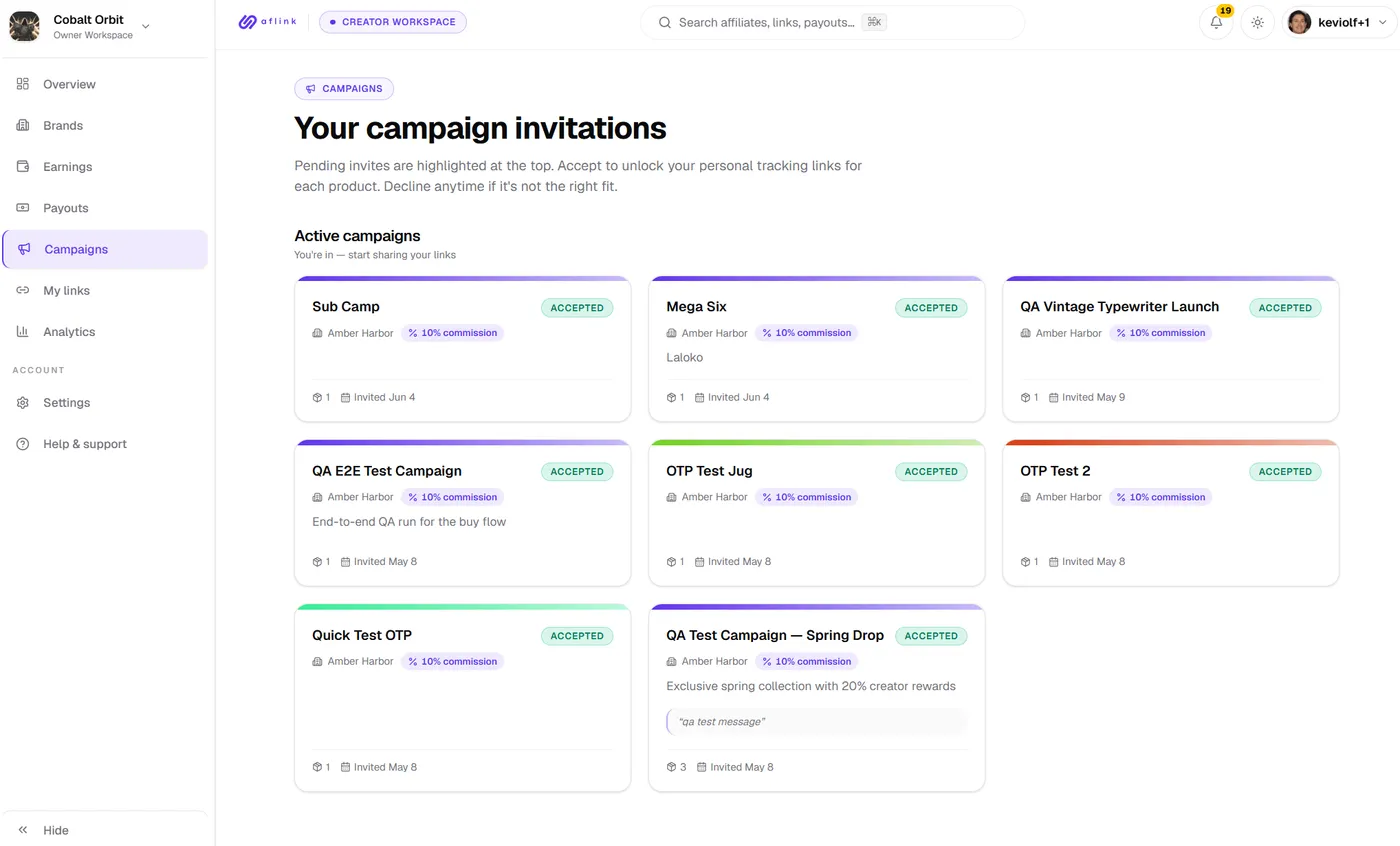Click the Settings gear icon
The image size is (1400, 846).
(x=23, y=403)
